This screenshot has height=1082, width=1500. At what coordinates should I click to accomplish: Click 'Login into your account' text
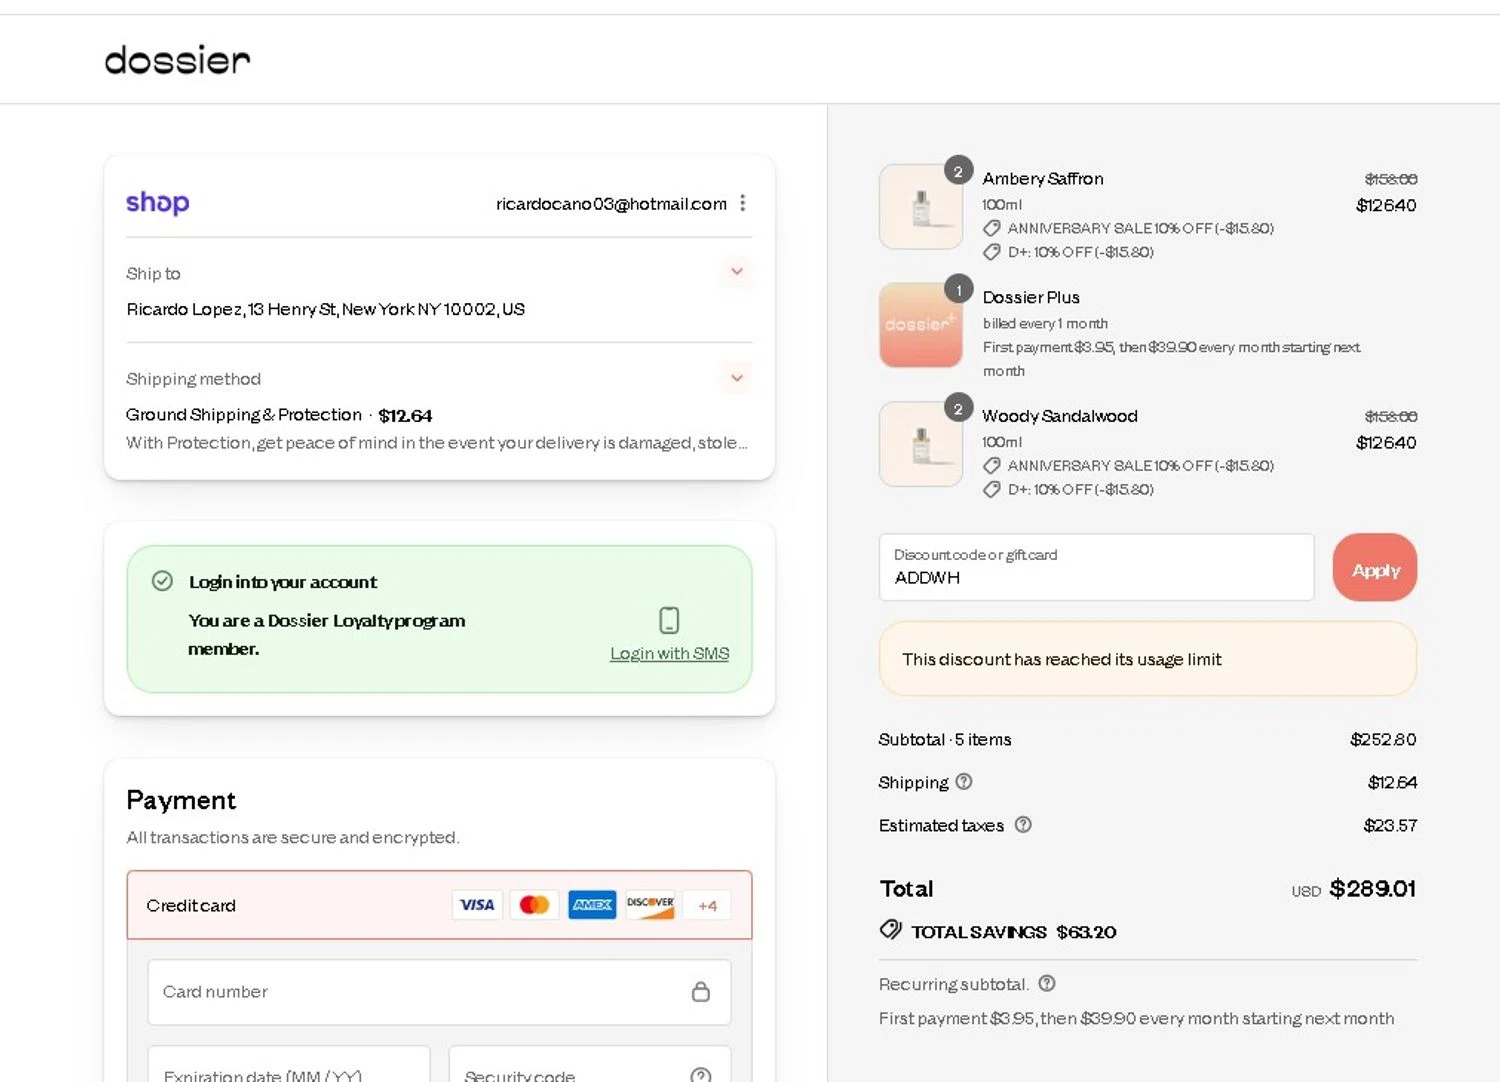click(x=283, y=582)
